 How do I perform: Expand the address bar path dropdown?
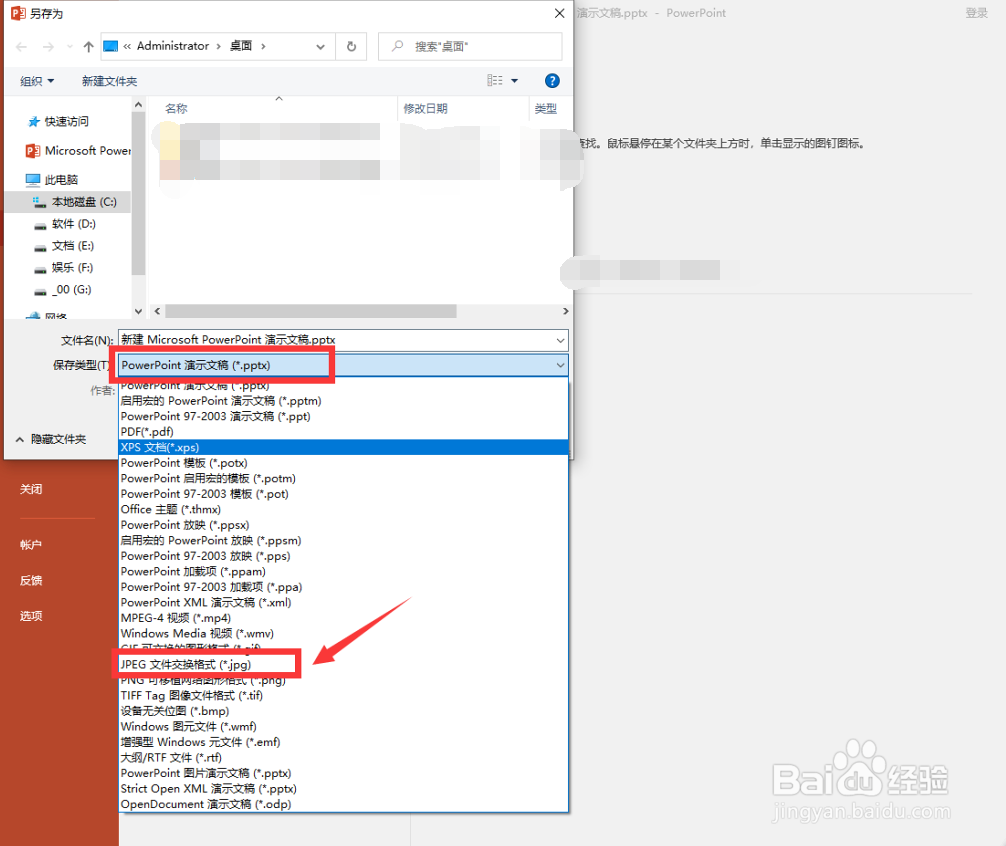[320, 46]
